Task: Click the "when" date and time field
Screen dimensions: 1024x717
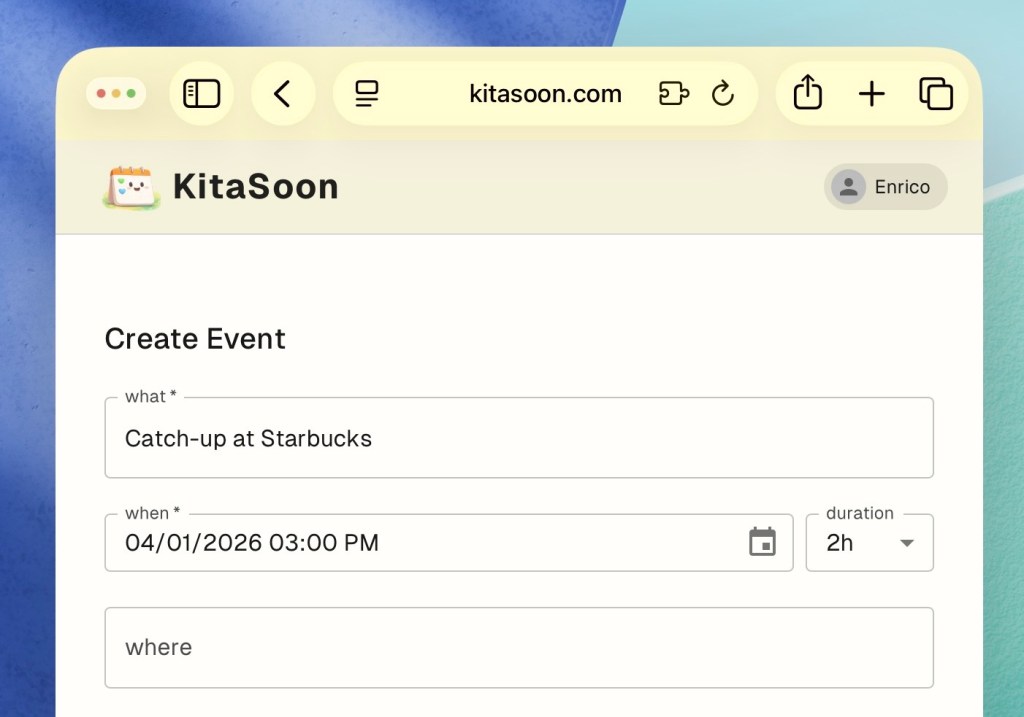Action: (430, 543)
